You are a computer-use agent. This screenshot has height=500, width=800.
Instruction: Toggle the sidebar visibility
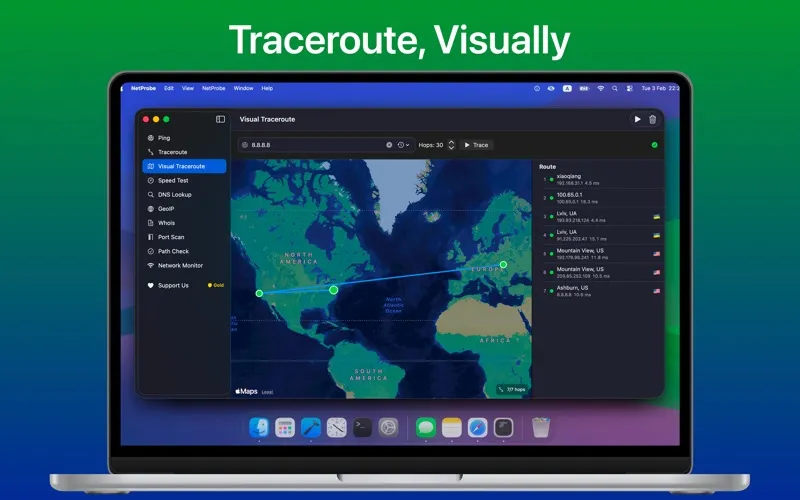(x=220, y=119)
